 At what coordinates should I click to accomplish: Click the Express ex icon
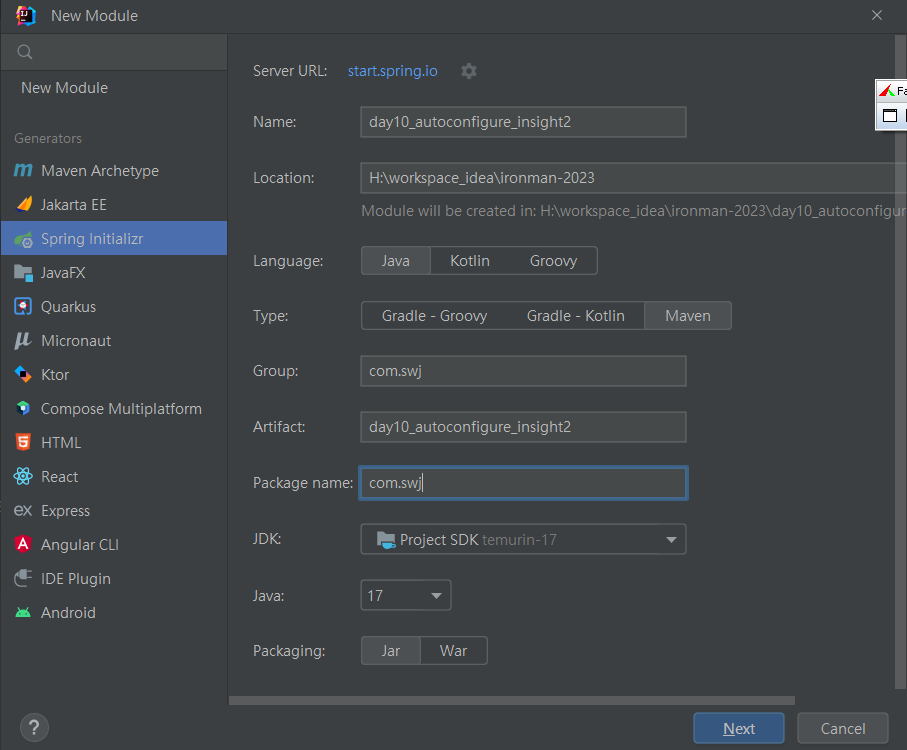coord(23,511)
